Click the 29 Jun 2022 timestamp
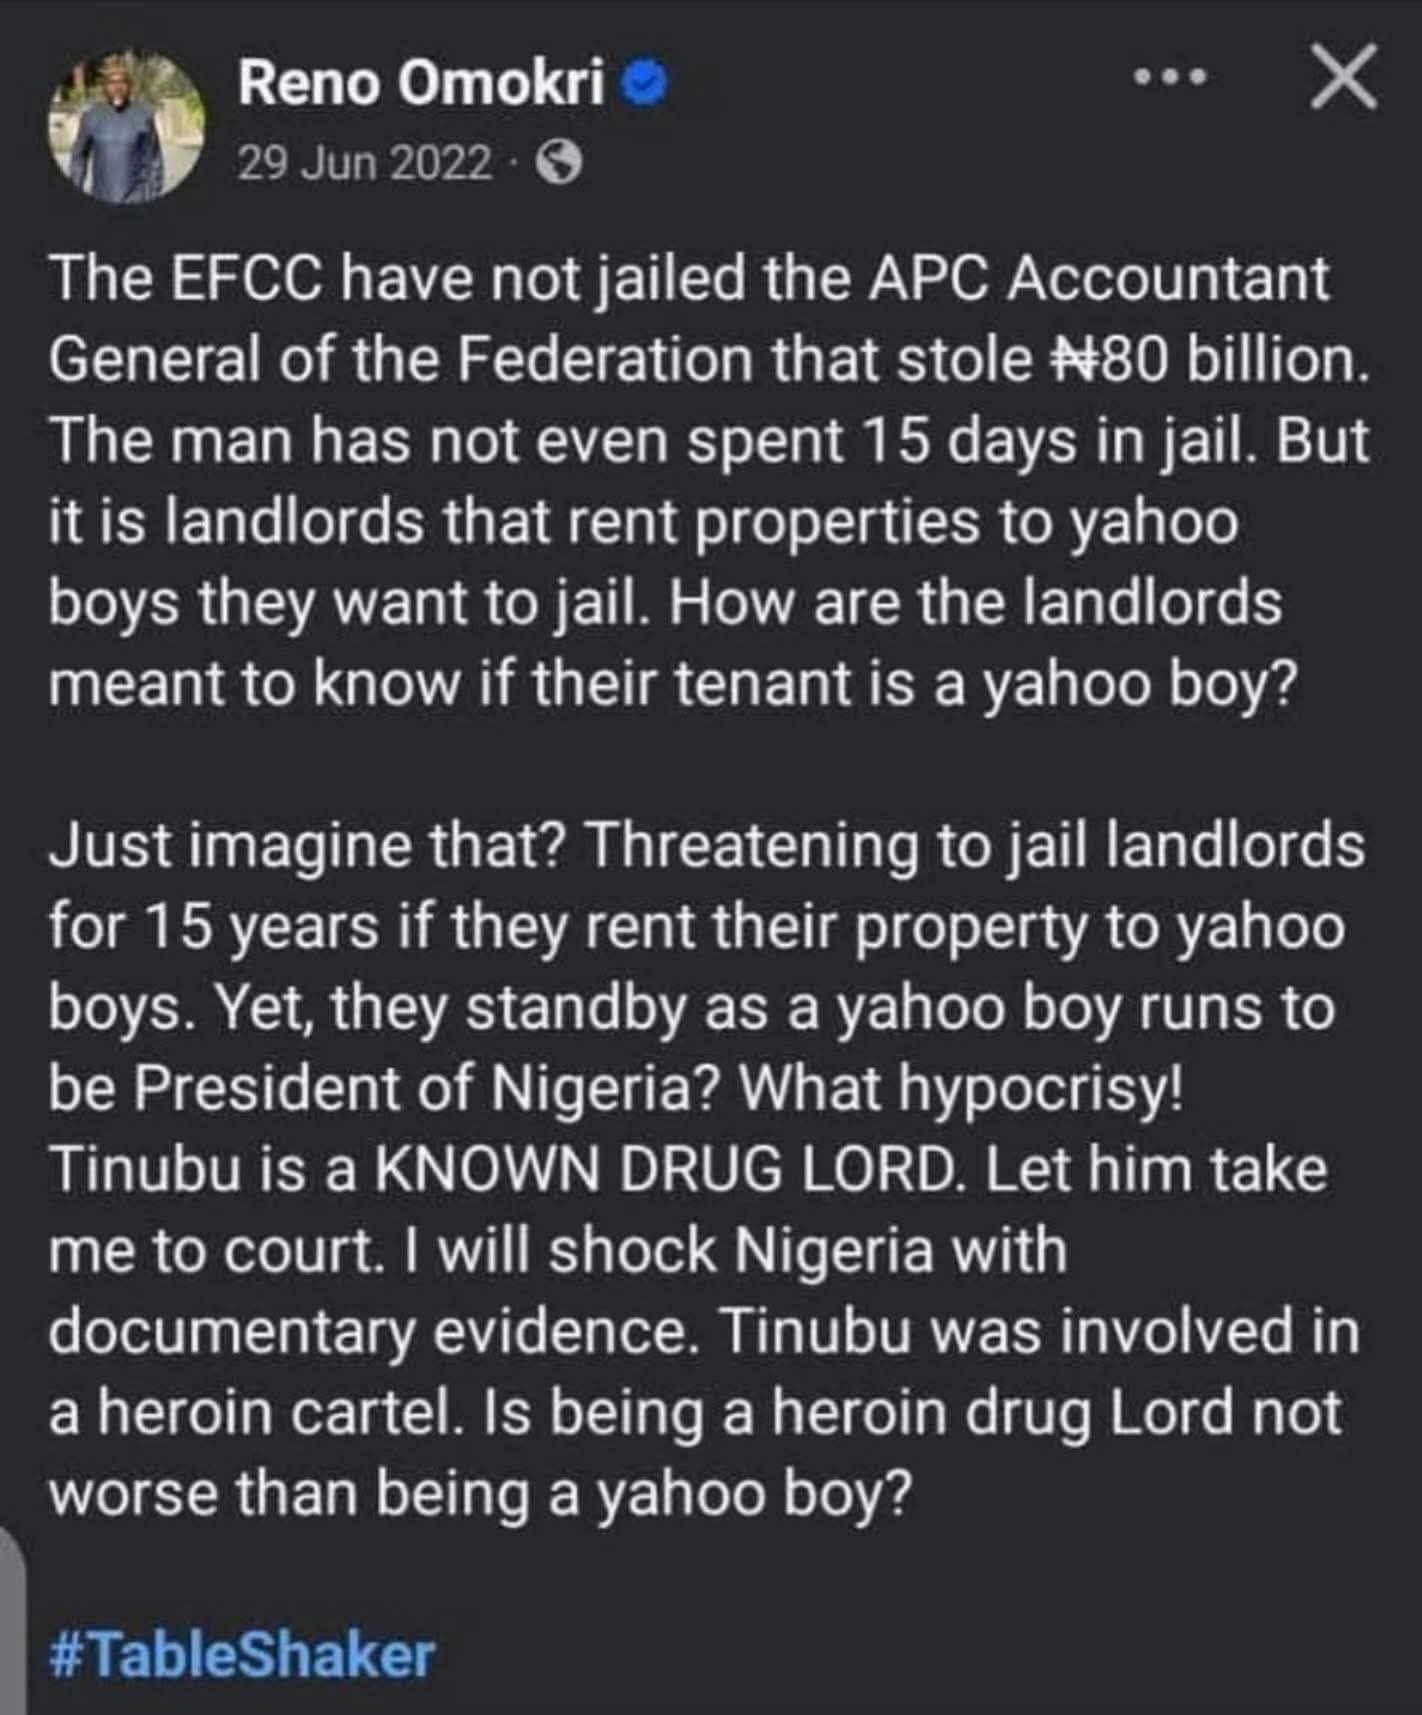 [364, 162]
